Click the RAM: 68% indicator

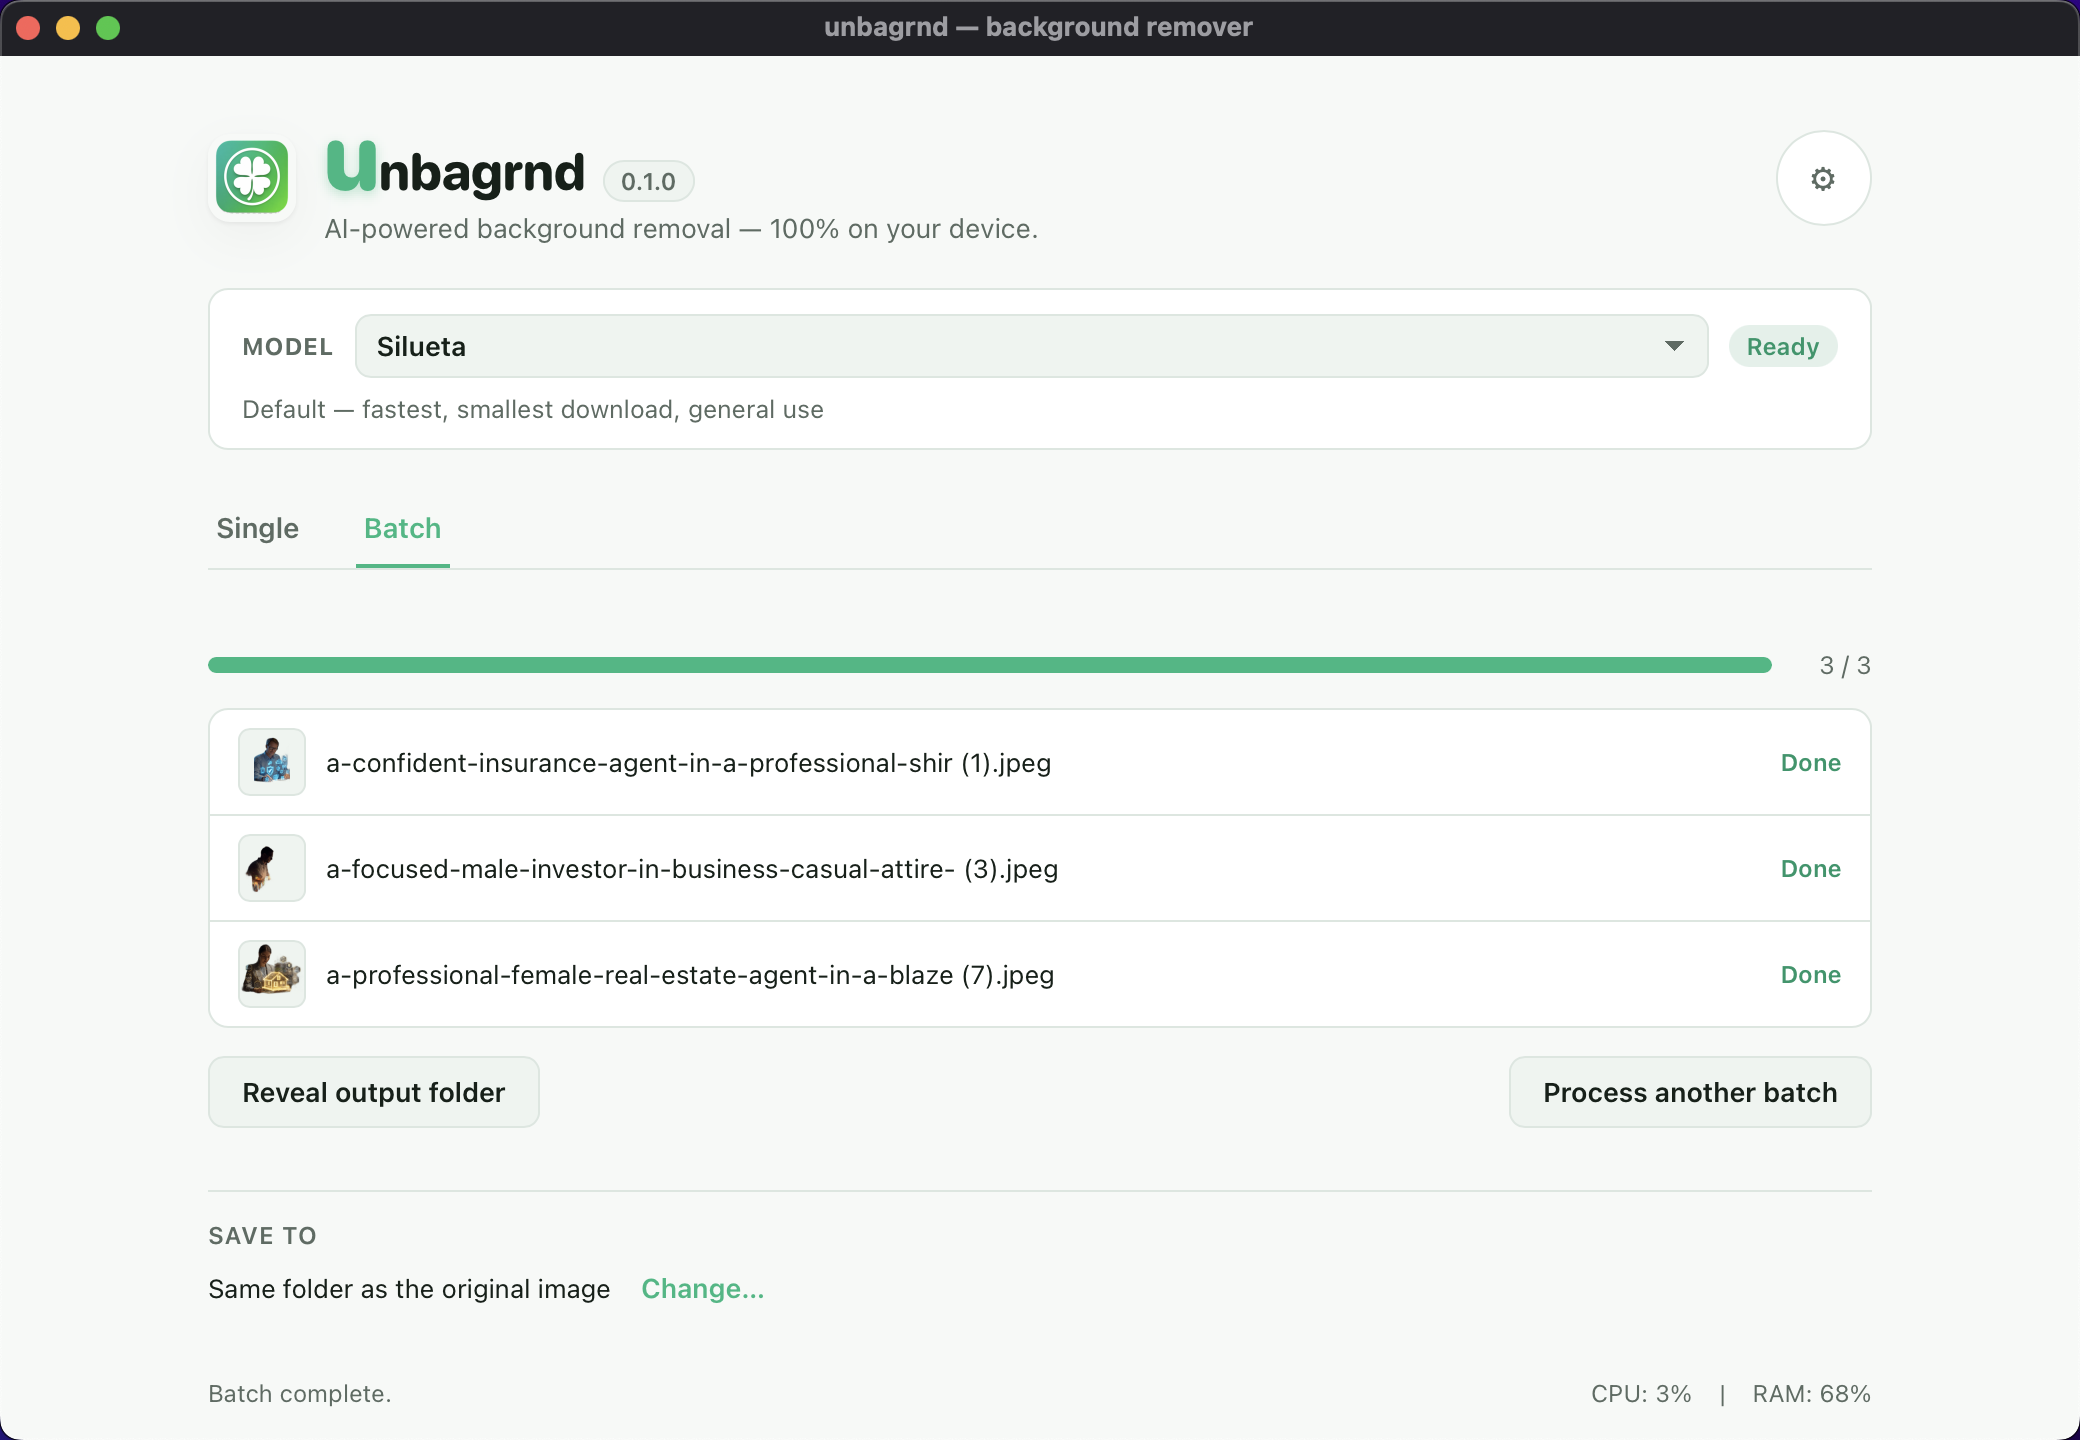1811,1394
